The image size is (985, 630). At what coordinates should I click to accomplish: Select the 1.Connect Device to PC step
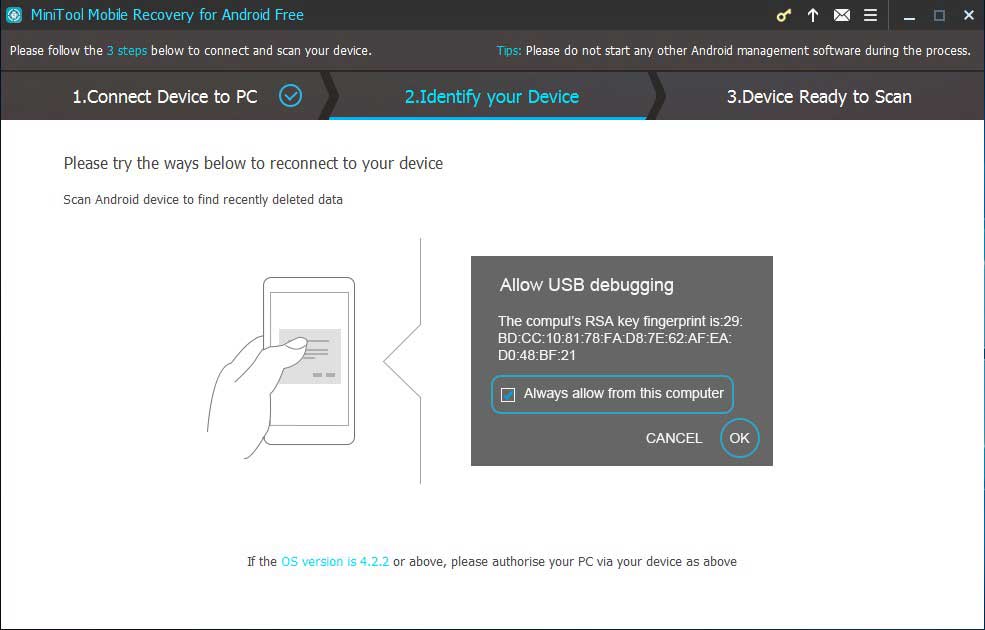click(x=165, y=97)
